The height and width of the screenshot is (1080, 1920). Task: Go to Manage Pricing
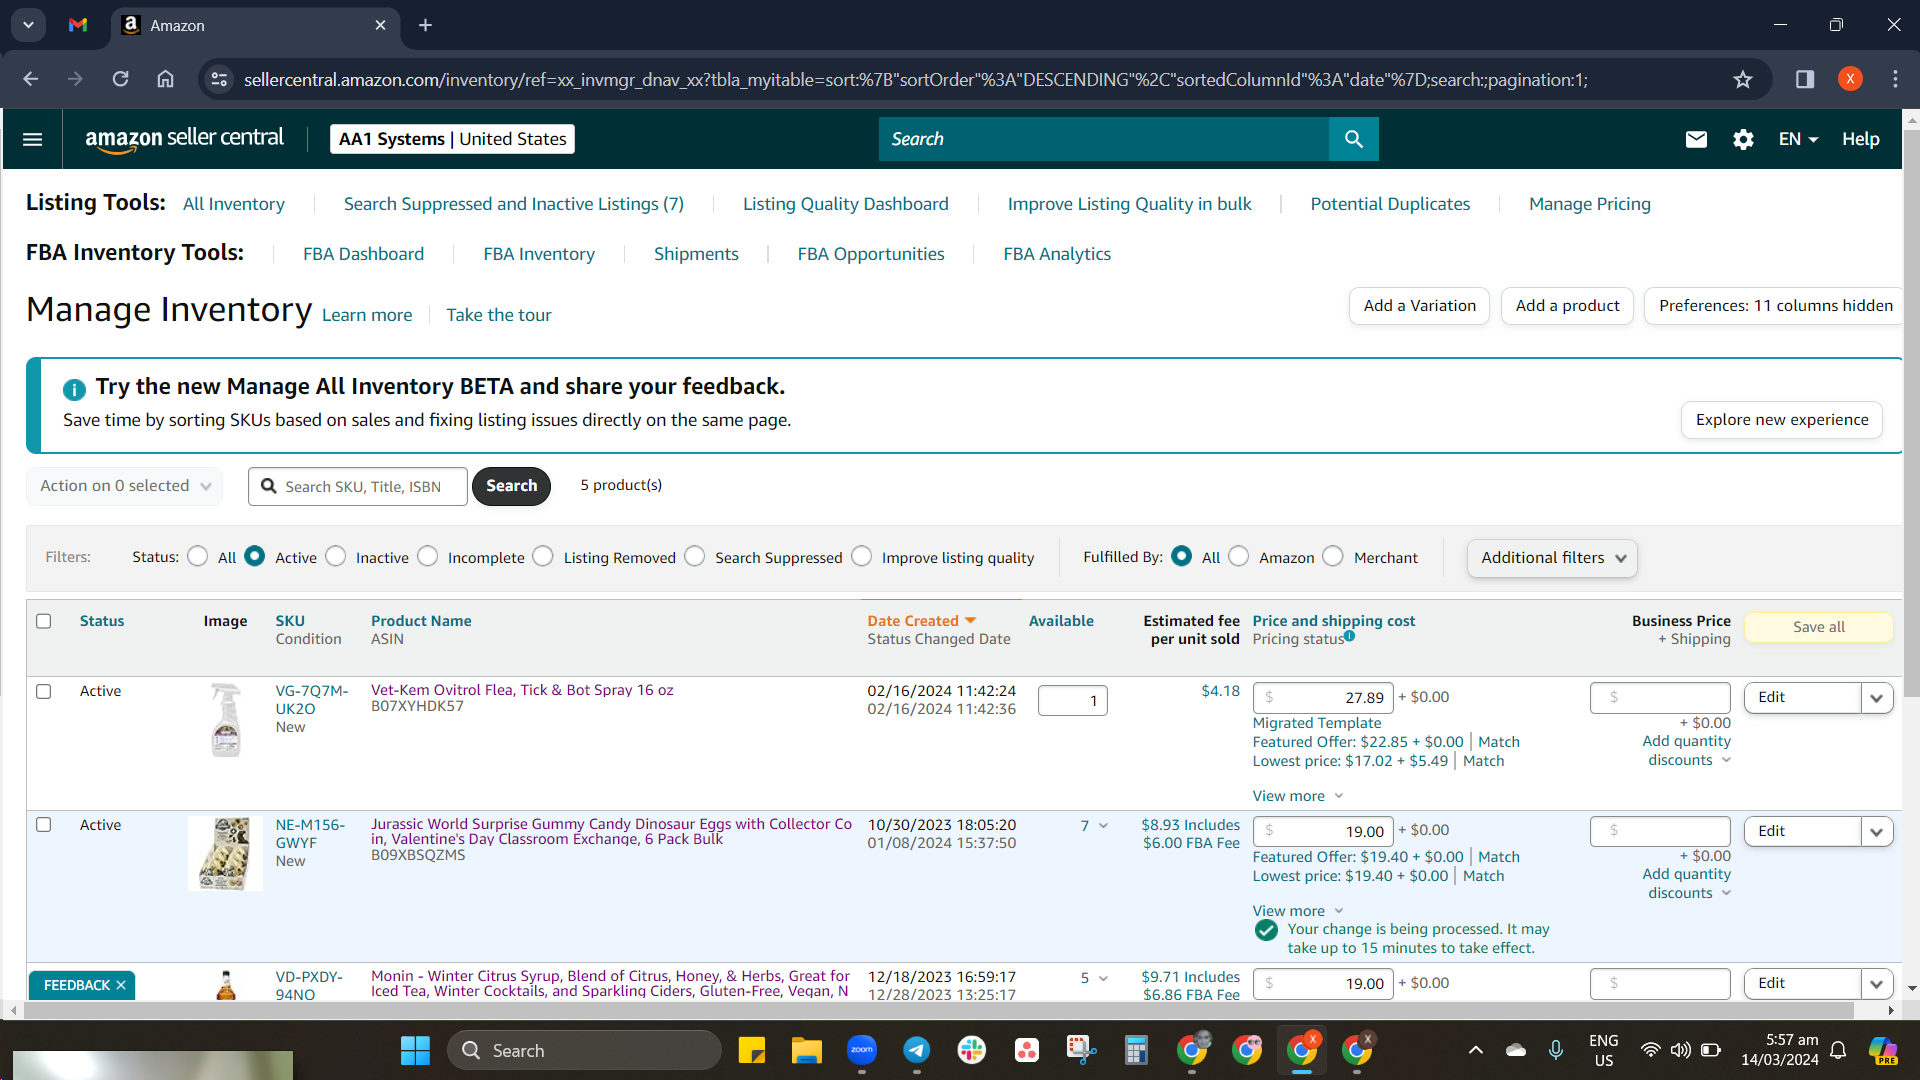[1590, 204]
